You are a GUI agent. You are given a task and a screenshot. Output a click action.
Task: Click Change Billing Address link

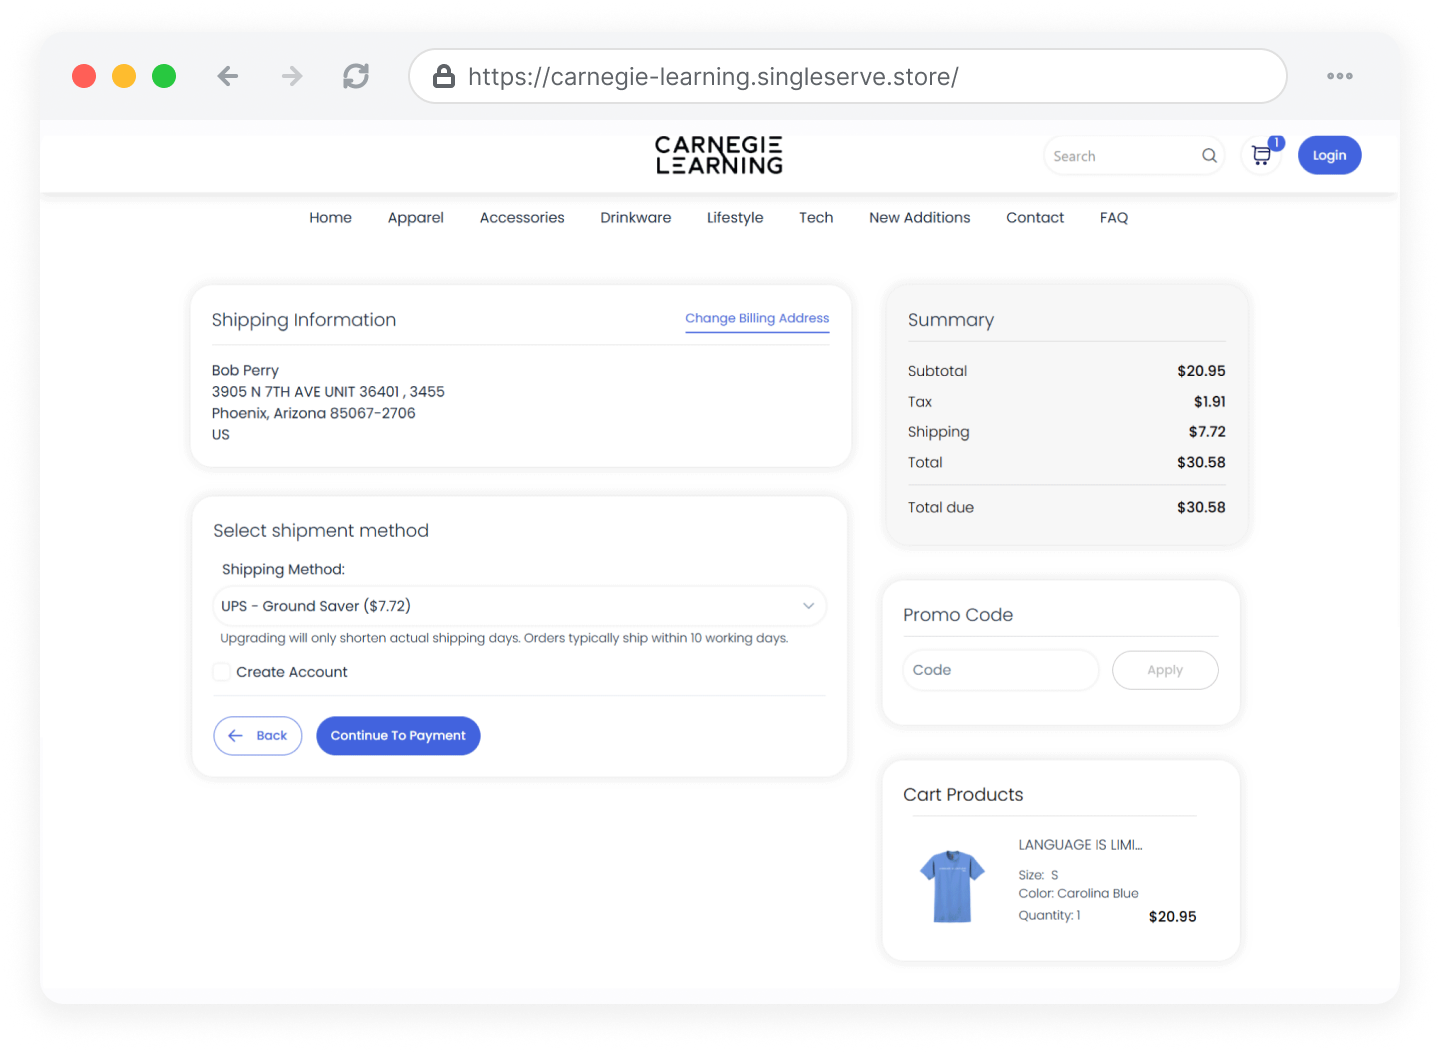pos(757,318)
